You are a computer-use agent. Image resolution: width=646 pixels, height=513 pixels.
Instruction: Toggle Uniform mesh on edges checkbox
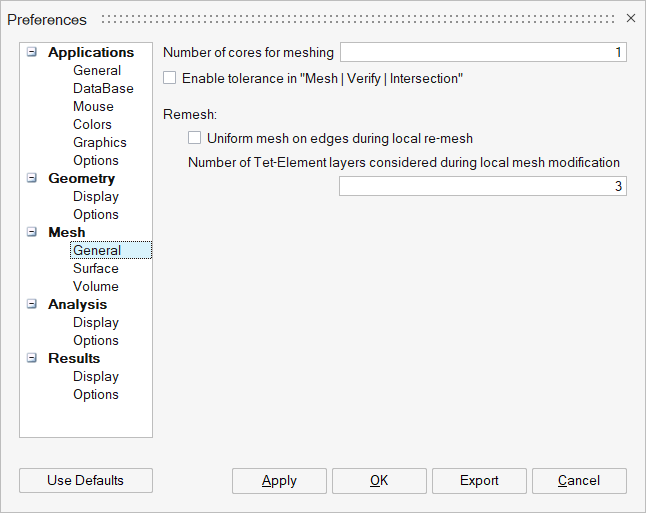[x=195, y=138]
